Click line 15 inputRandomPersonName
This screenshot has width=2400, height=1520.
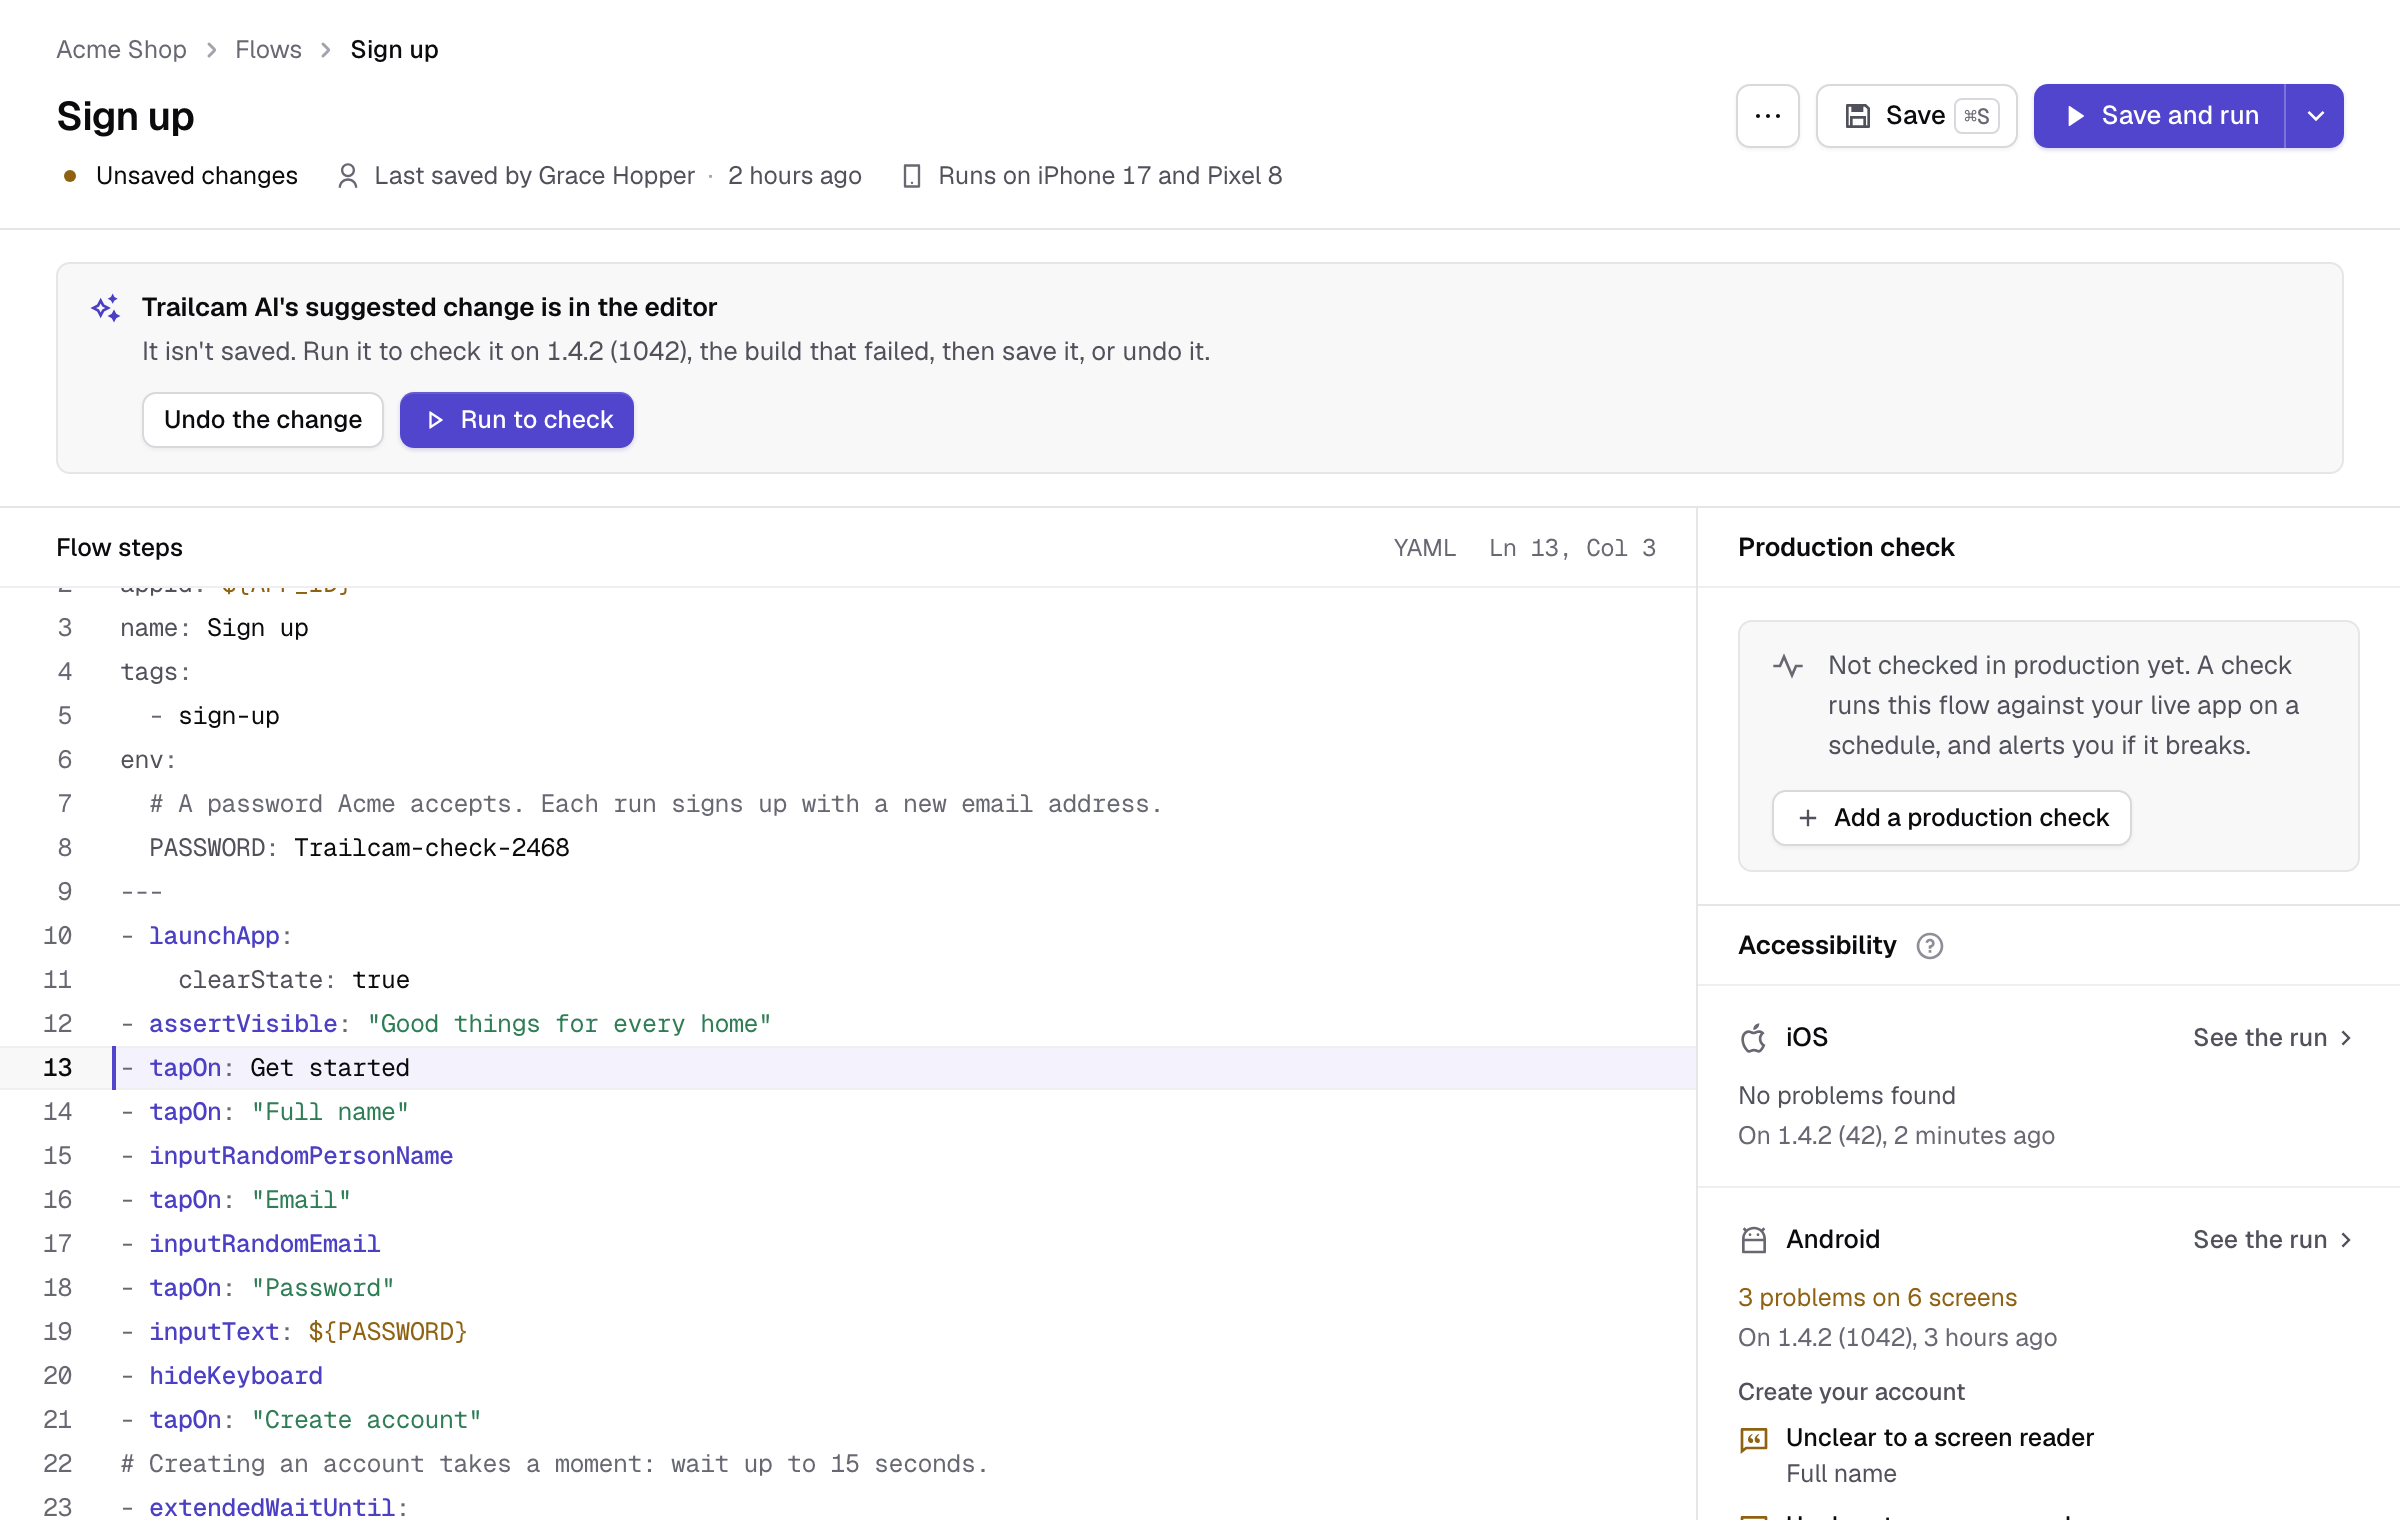(300, 1156)
